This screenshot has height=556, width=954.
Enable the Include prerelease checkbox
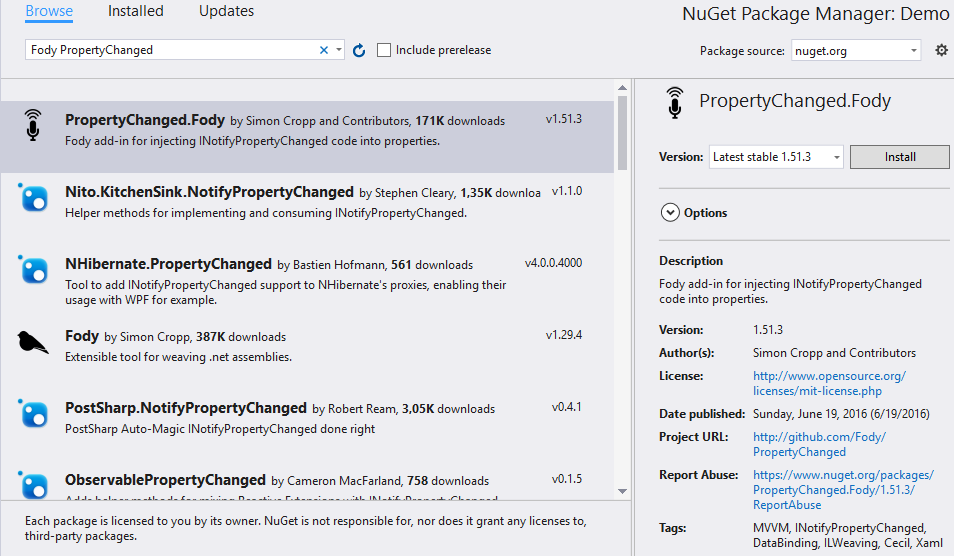pos(384,50)
